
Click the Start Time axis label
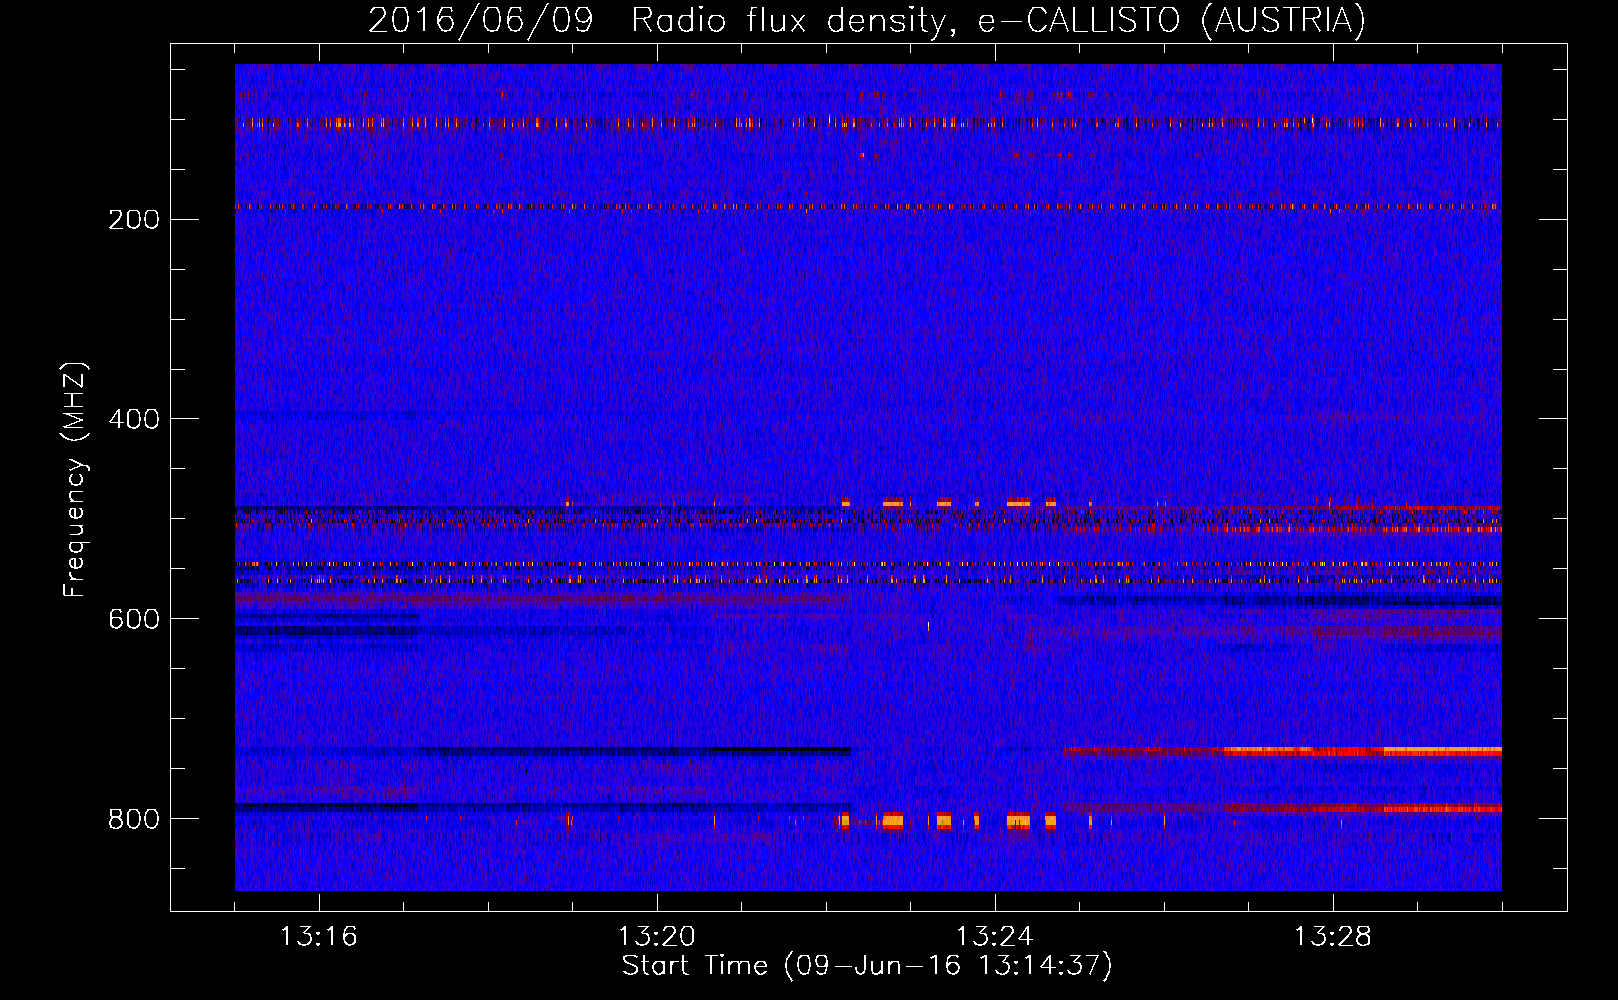867,966
